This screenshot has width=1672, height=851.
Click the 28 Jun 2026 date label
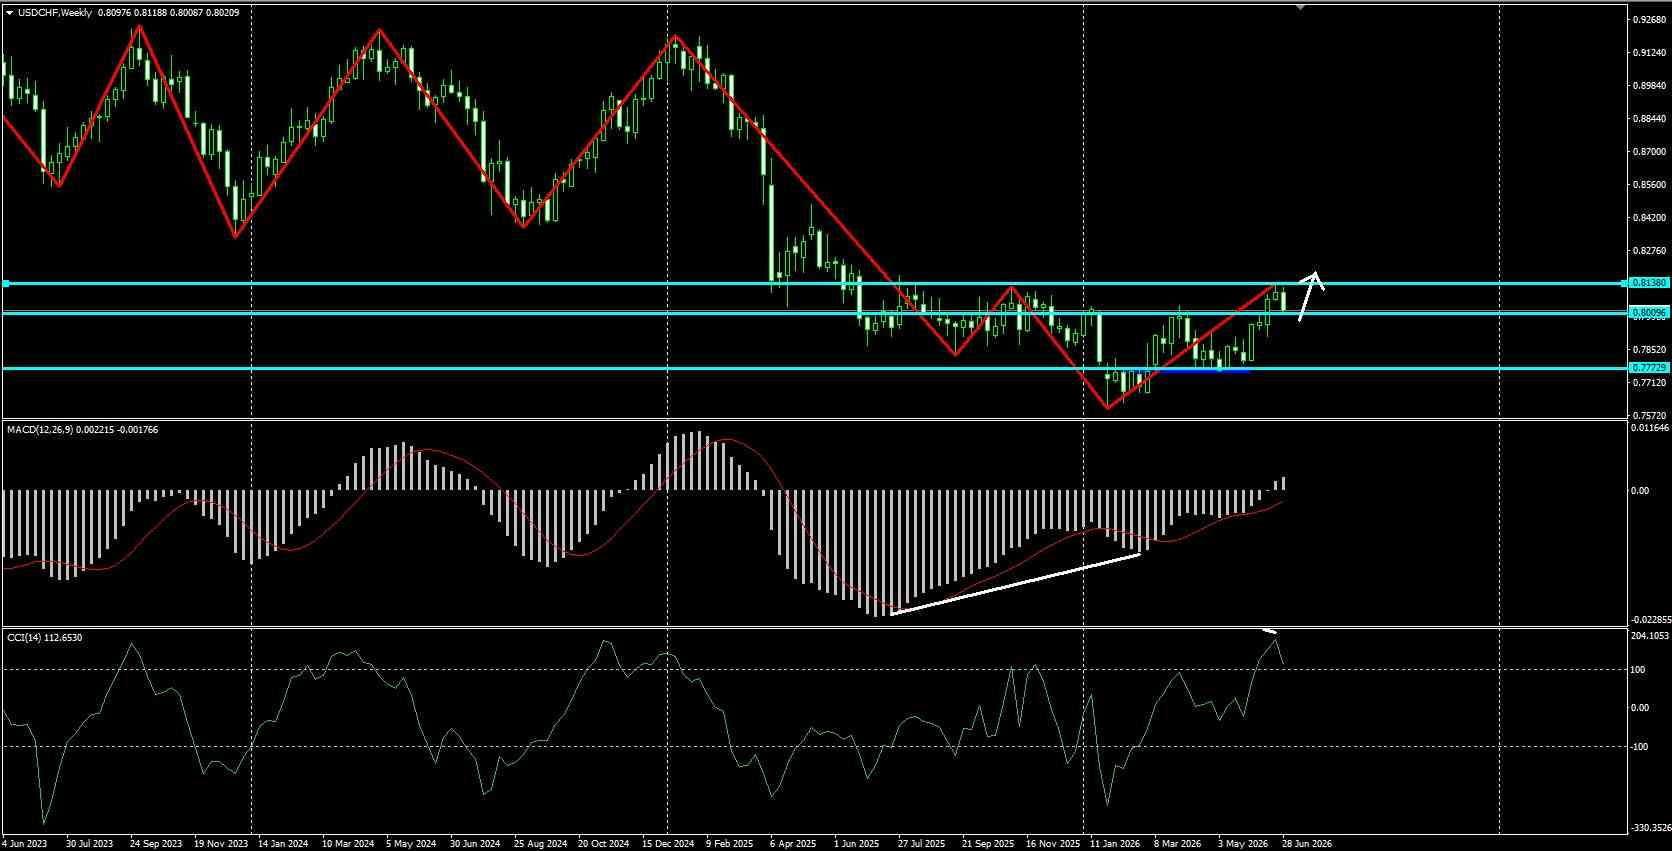[1307, 843]
